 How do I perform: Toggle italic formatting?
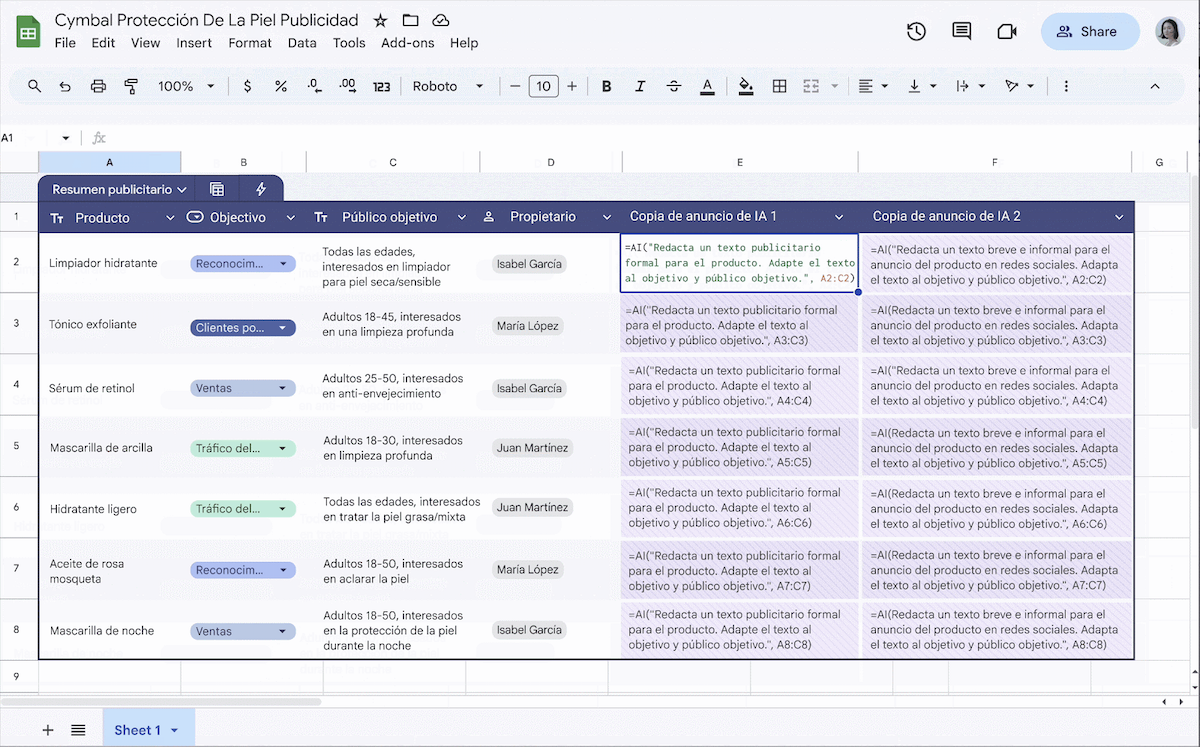click(x=640, y=86)
